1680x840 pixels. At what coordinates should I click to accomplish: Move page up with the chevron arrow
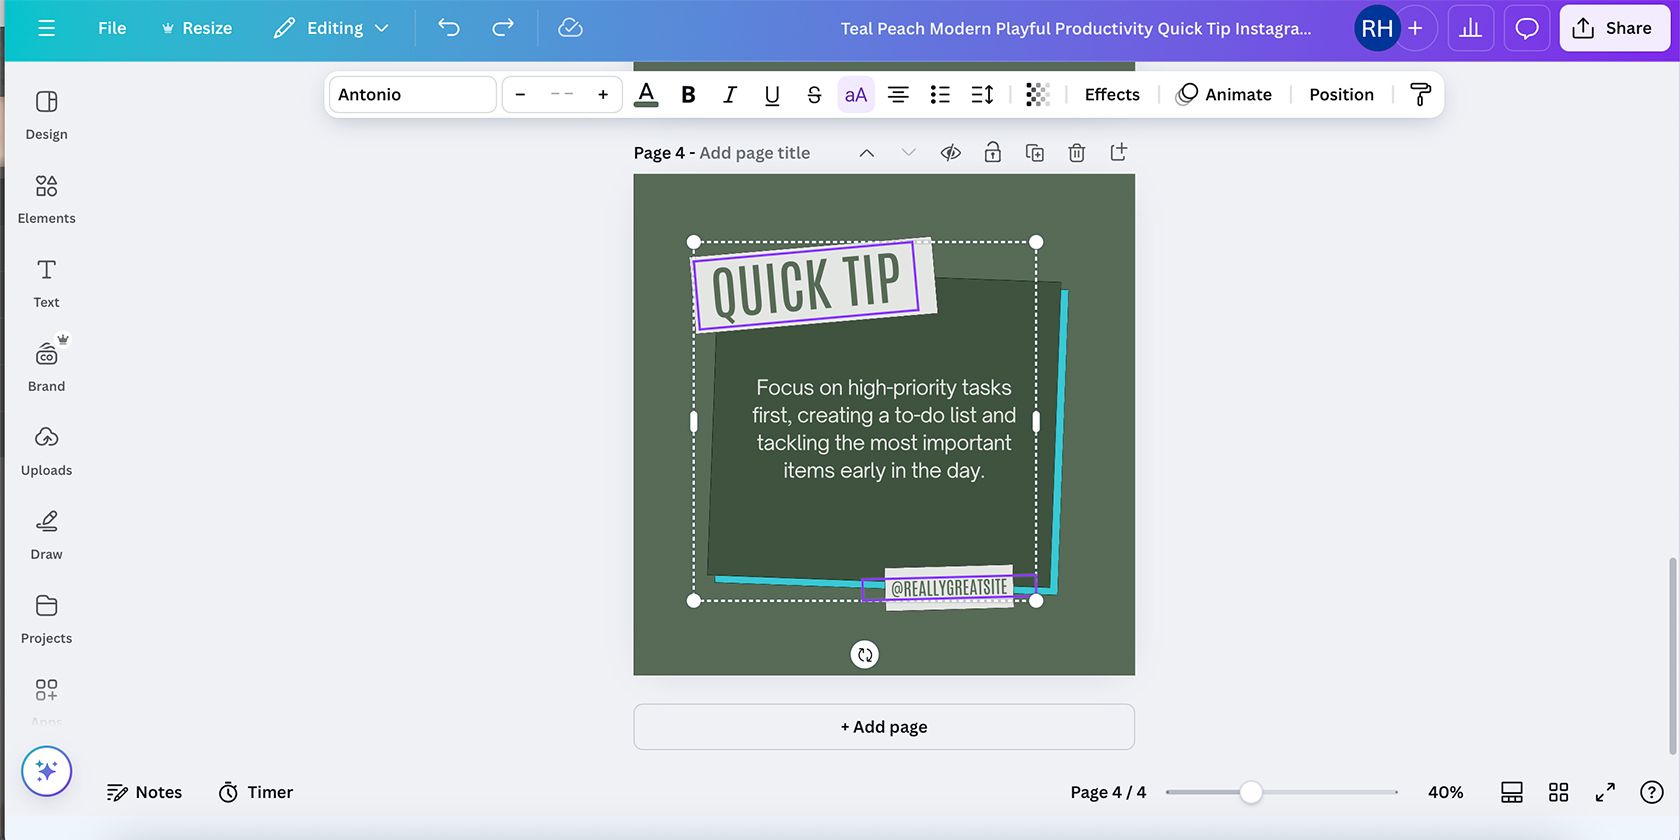click(x=867, y=153)
